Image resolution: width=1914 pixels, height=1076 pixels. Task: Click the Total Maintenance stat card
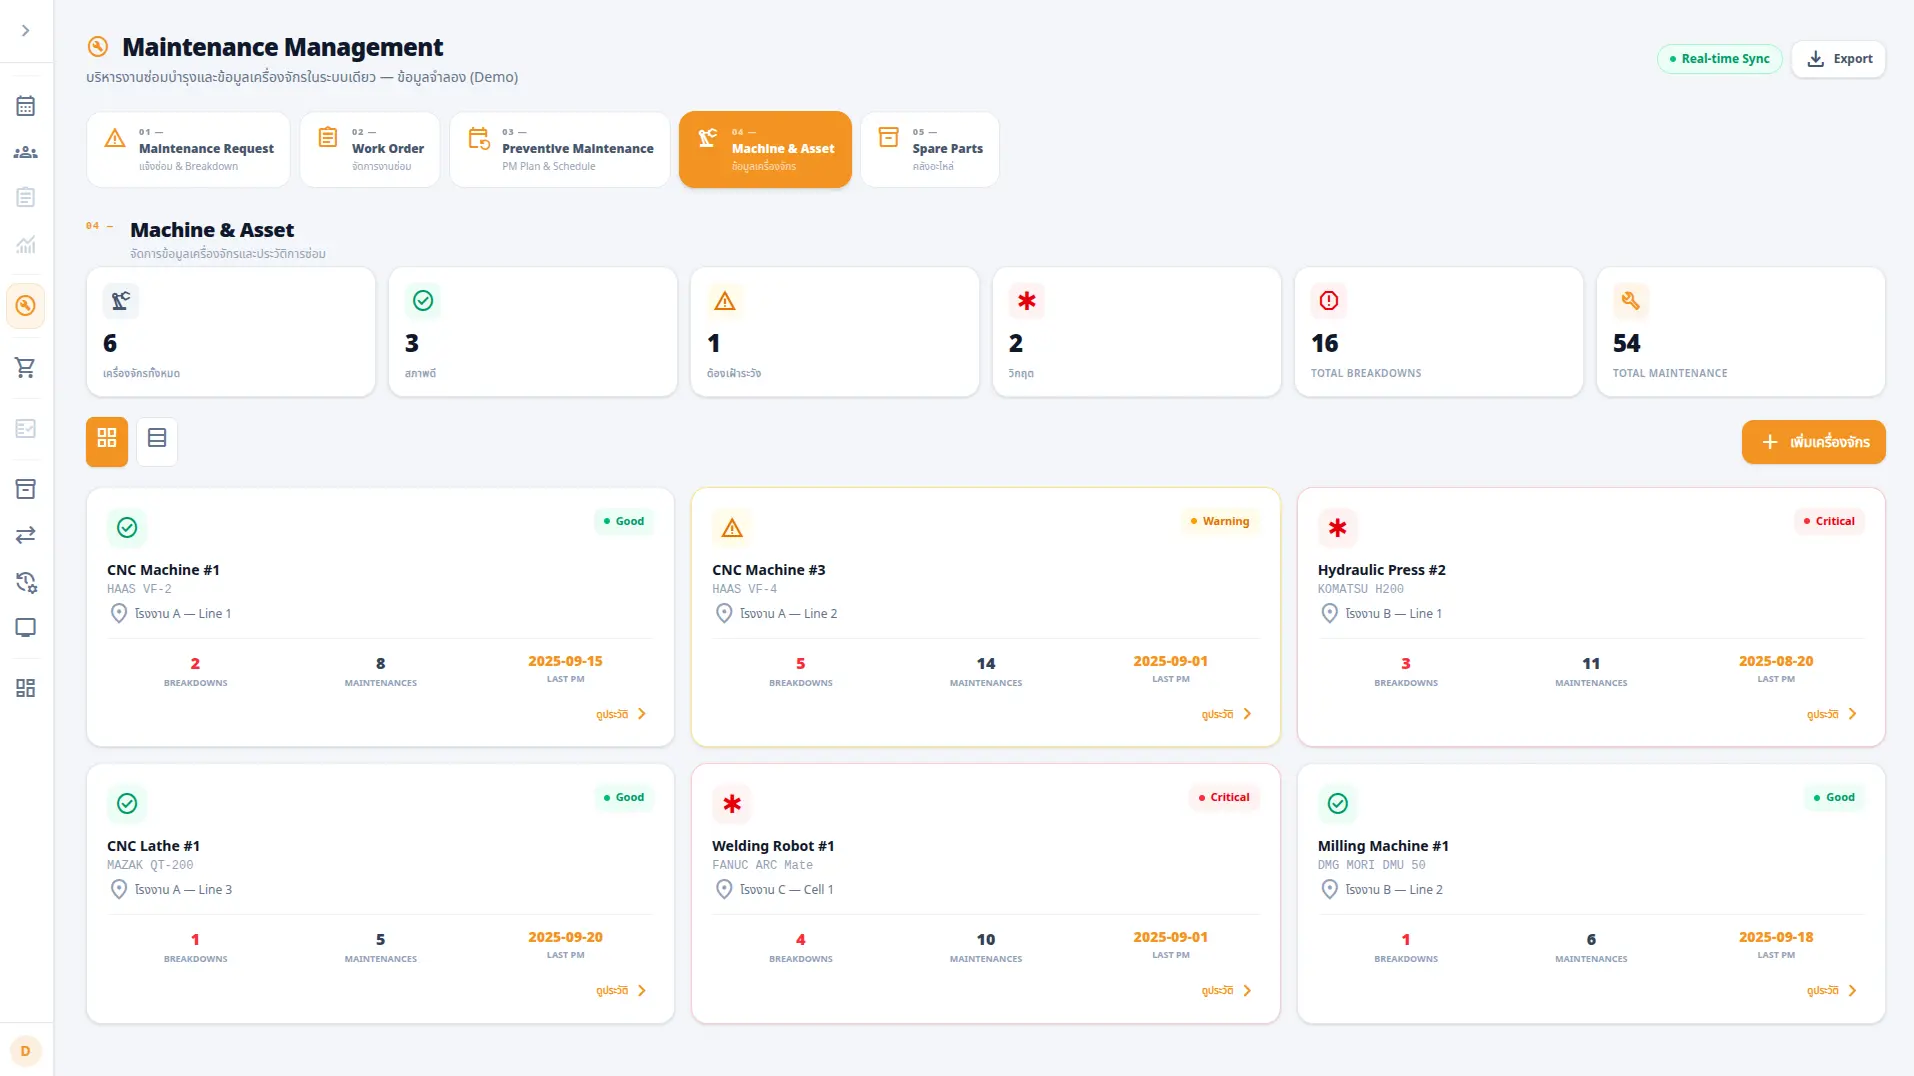[x=1741, y=332]
